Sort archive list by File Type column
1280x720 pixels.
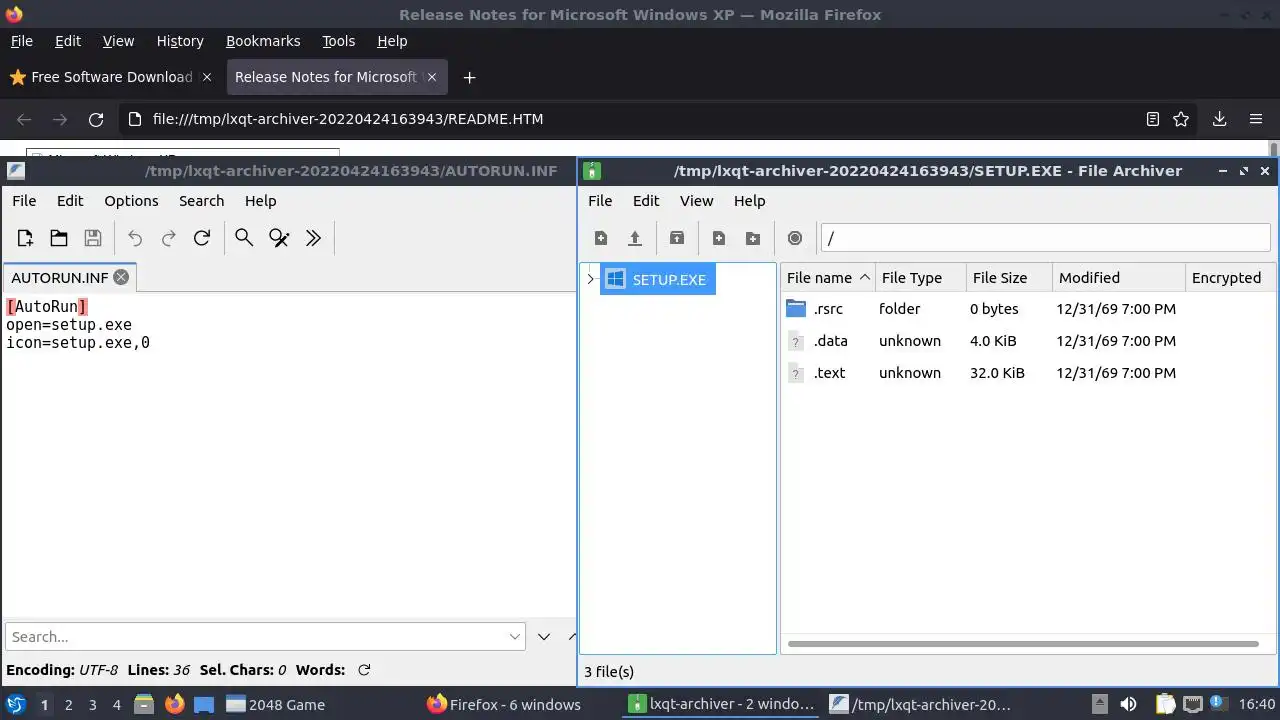click(921, 277)
